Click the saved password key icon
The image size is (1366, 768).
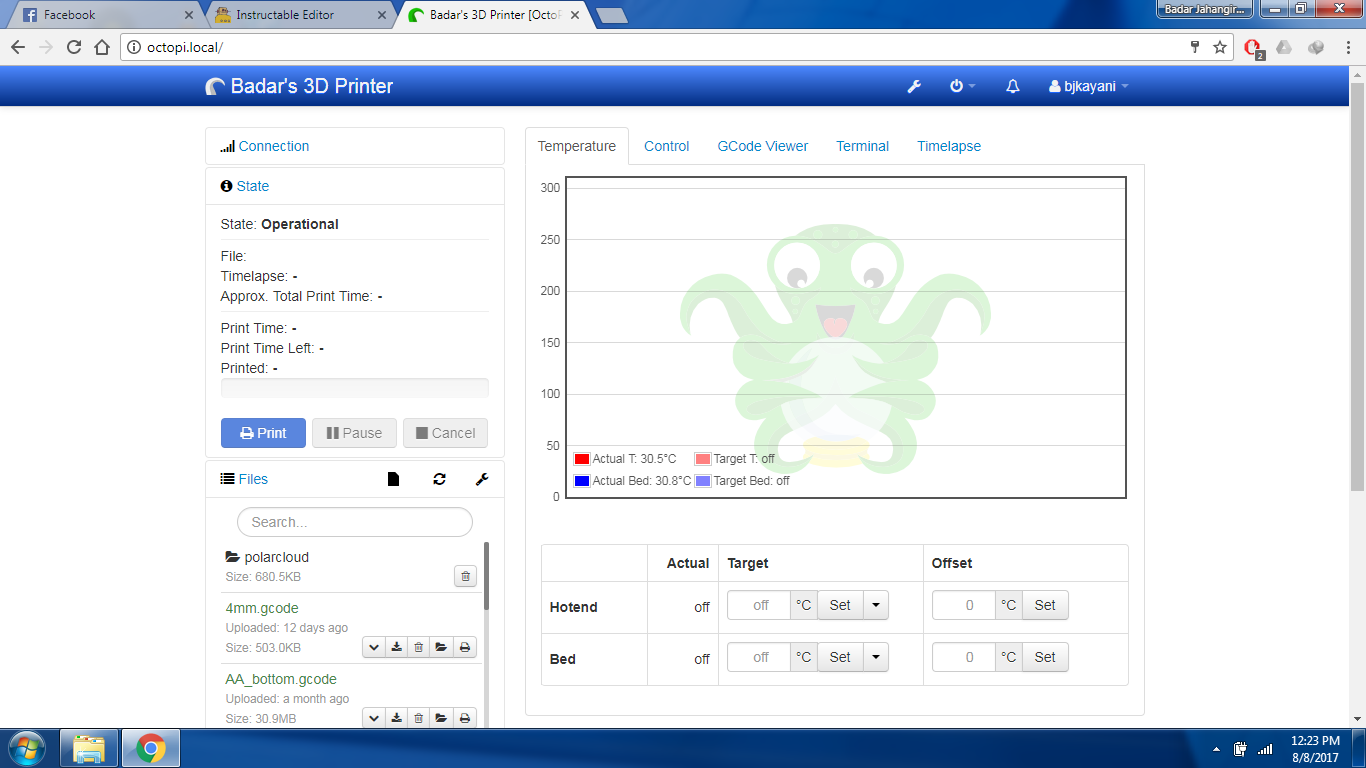(1194, 47)
